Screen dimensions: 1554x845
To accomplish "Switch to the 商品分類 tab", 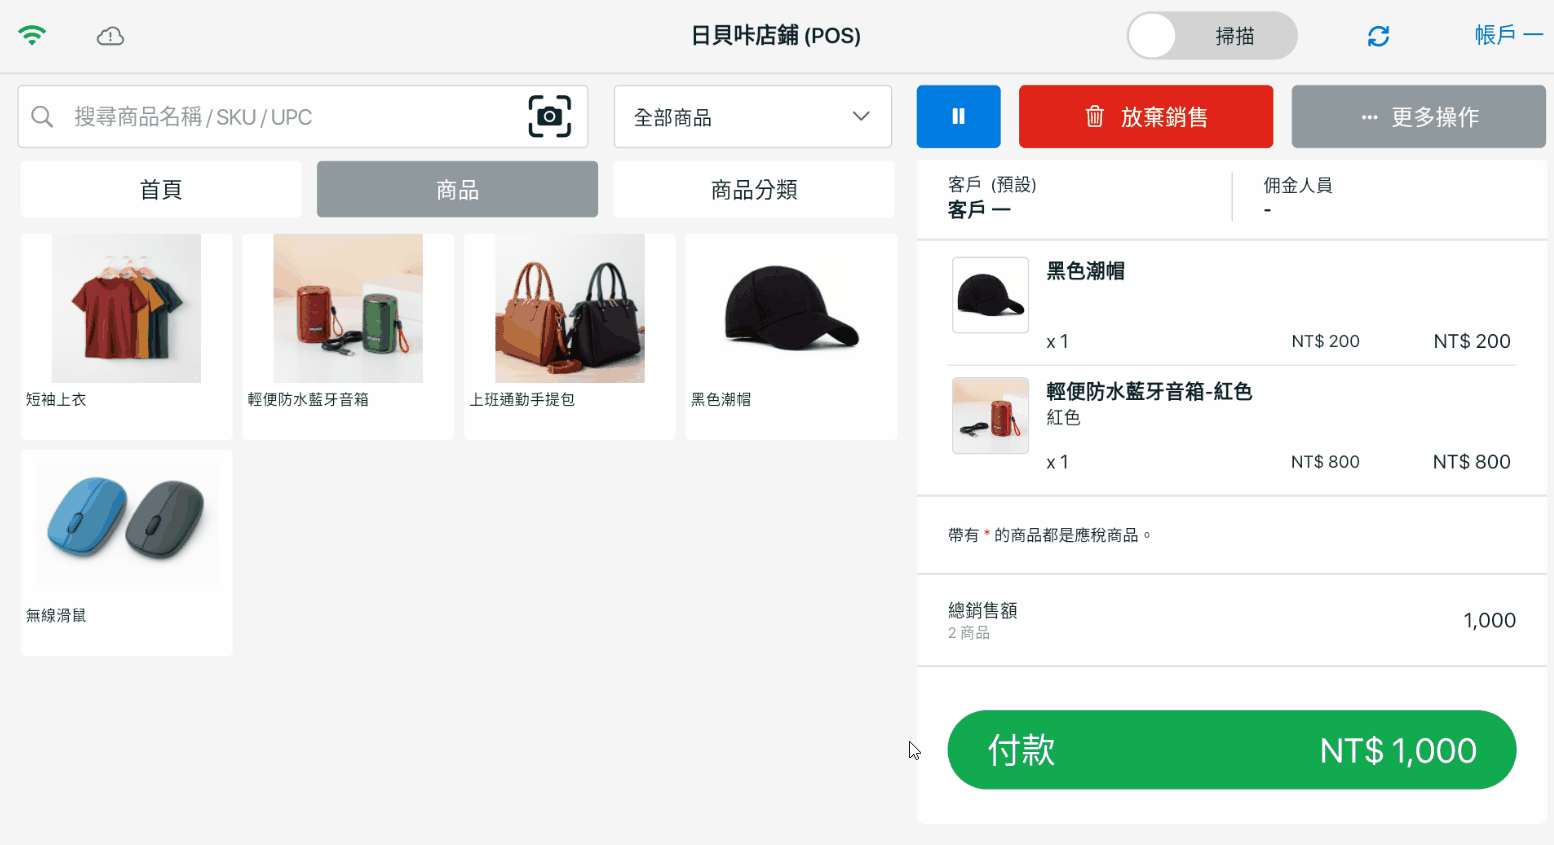I will click(753, 189).
